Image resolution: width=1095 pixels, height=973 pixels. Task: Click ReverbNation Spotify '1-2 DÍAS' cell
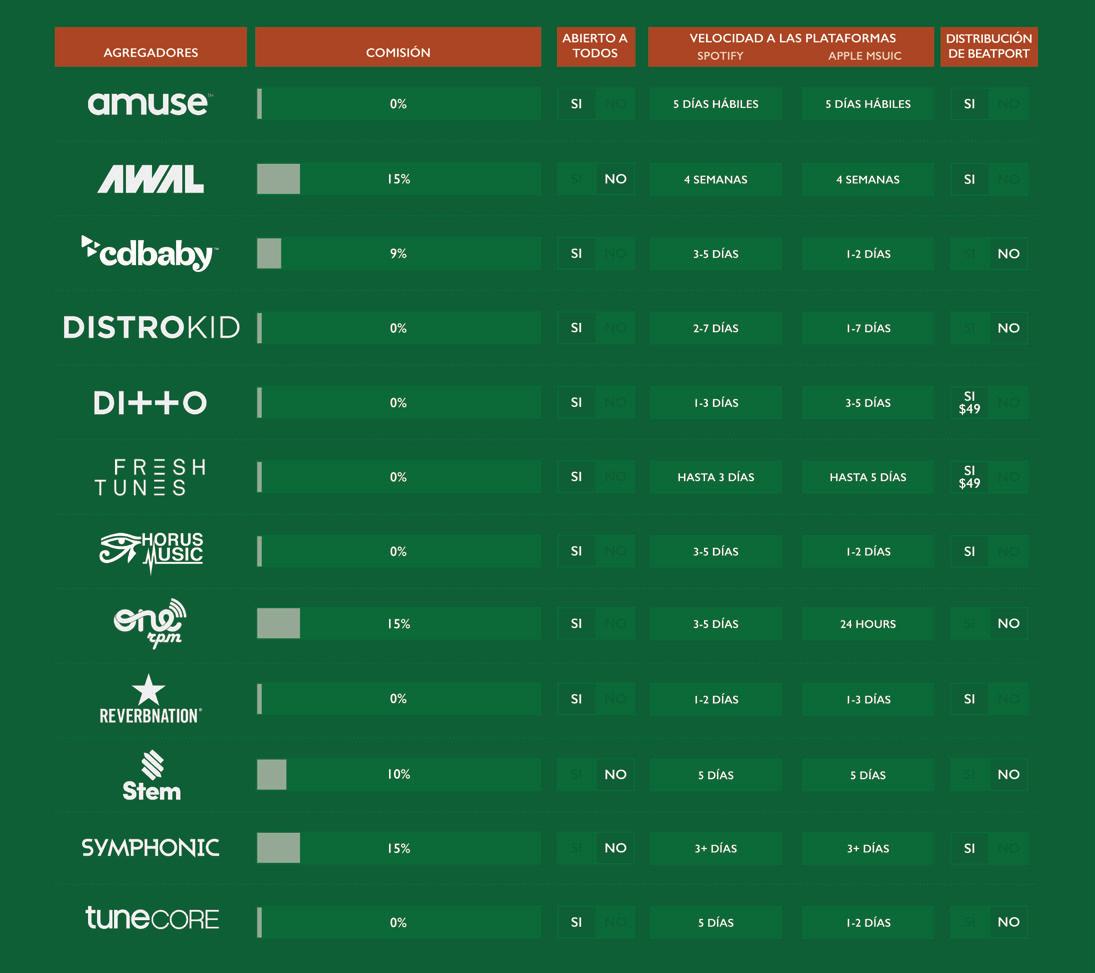tap(716, 698)
